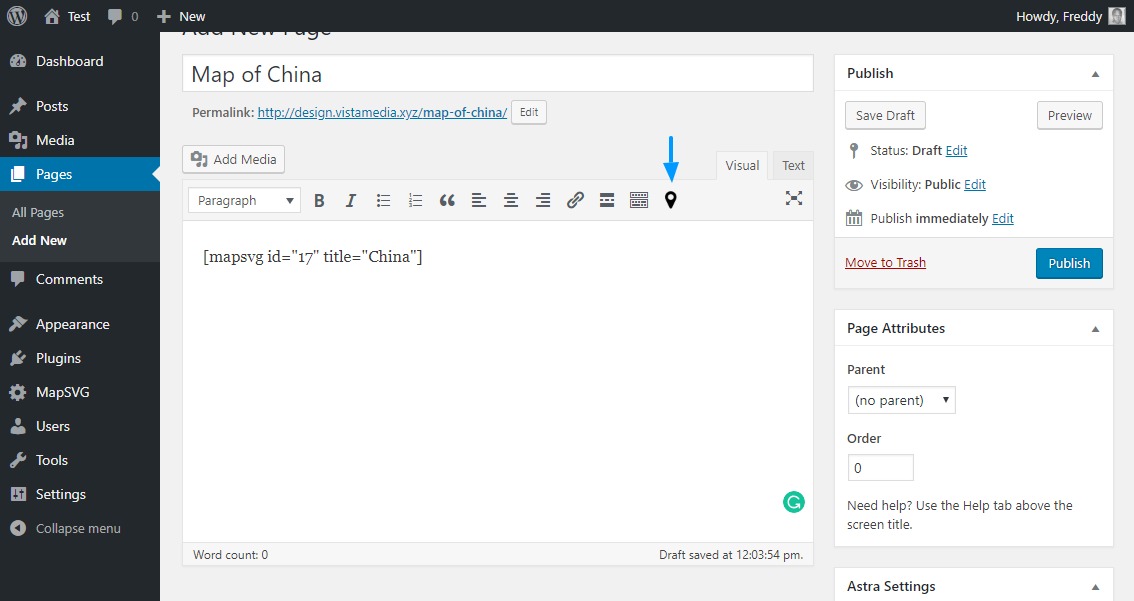Collapse the Publish panel
The width and height of the screenshot is (1134, 601).
point(1095,74)
